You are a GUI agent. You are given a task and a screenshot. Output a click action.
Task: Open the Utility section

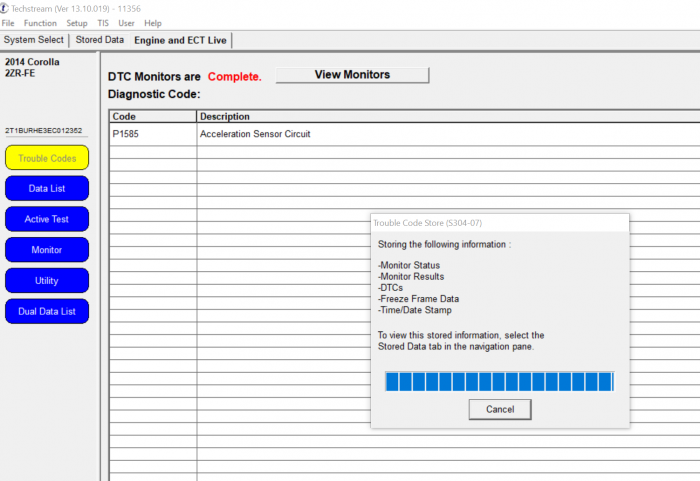coord(47,281)
